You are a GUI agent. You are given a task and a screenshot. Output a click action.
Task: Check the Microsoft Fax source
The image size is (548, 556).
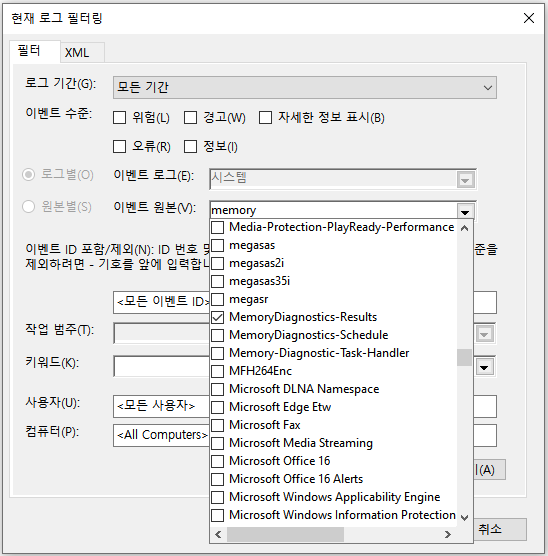pos(217,425)
